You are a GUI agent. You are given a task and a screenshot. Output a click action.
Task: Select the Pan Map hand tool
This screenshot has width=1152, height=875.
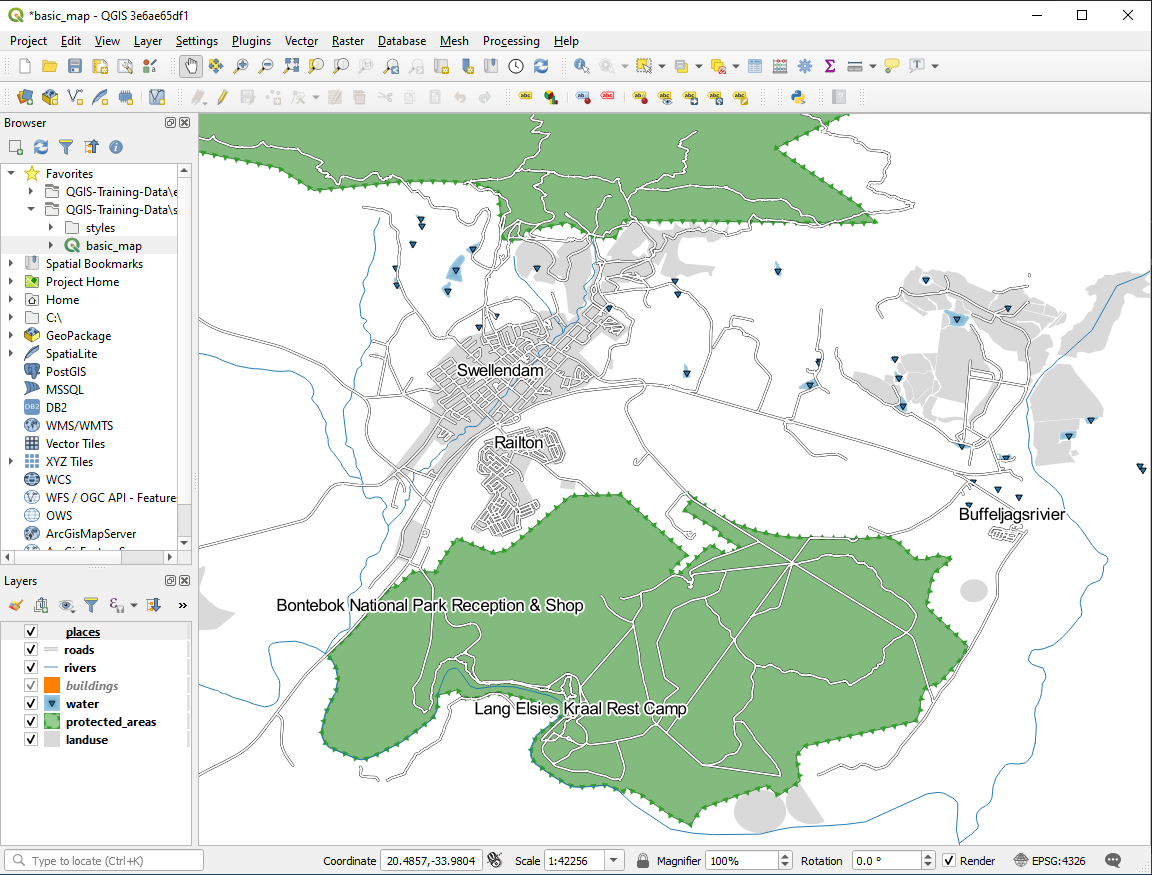190,66
